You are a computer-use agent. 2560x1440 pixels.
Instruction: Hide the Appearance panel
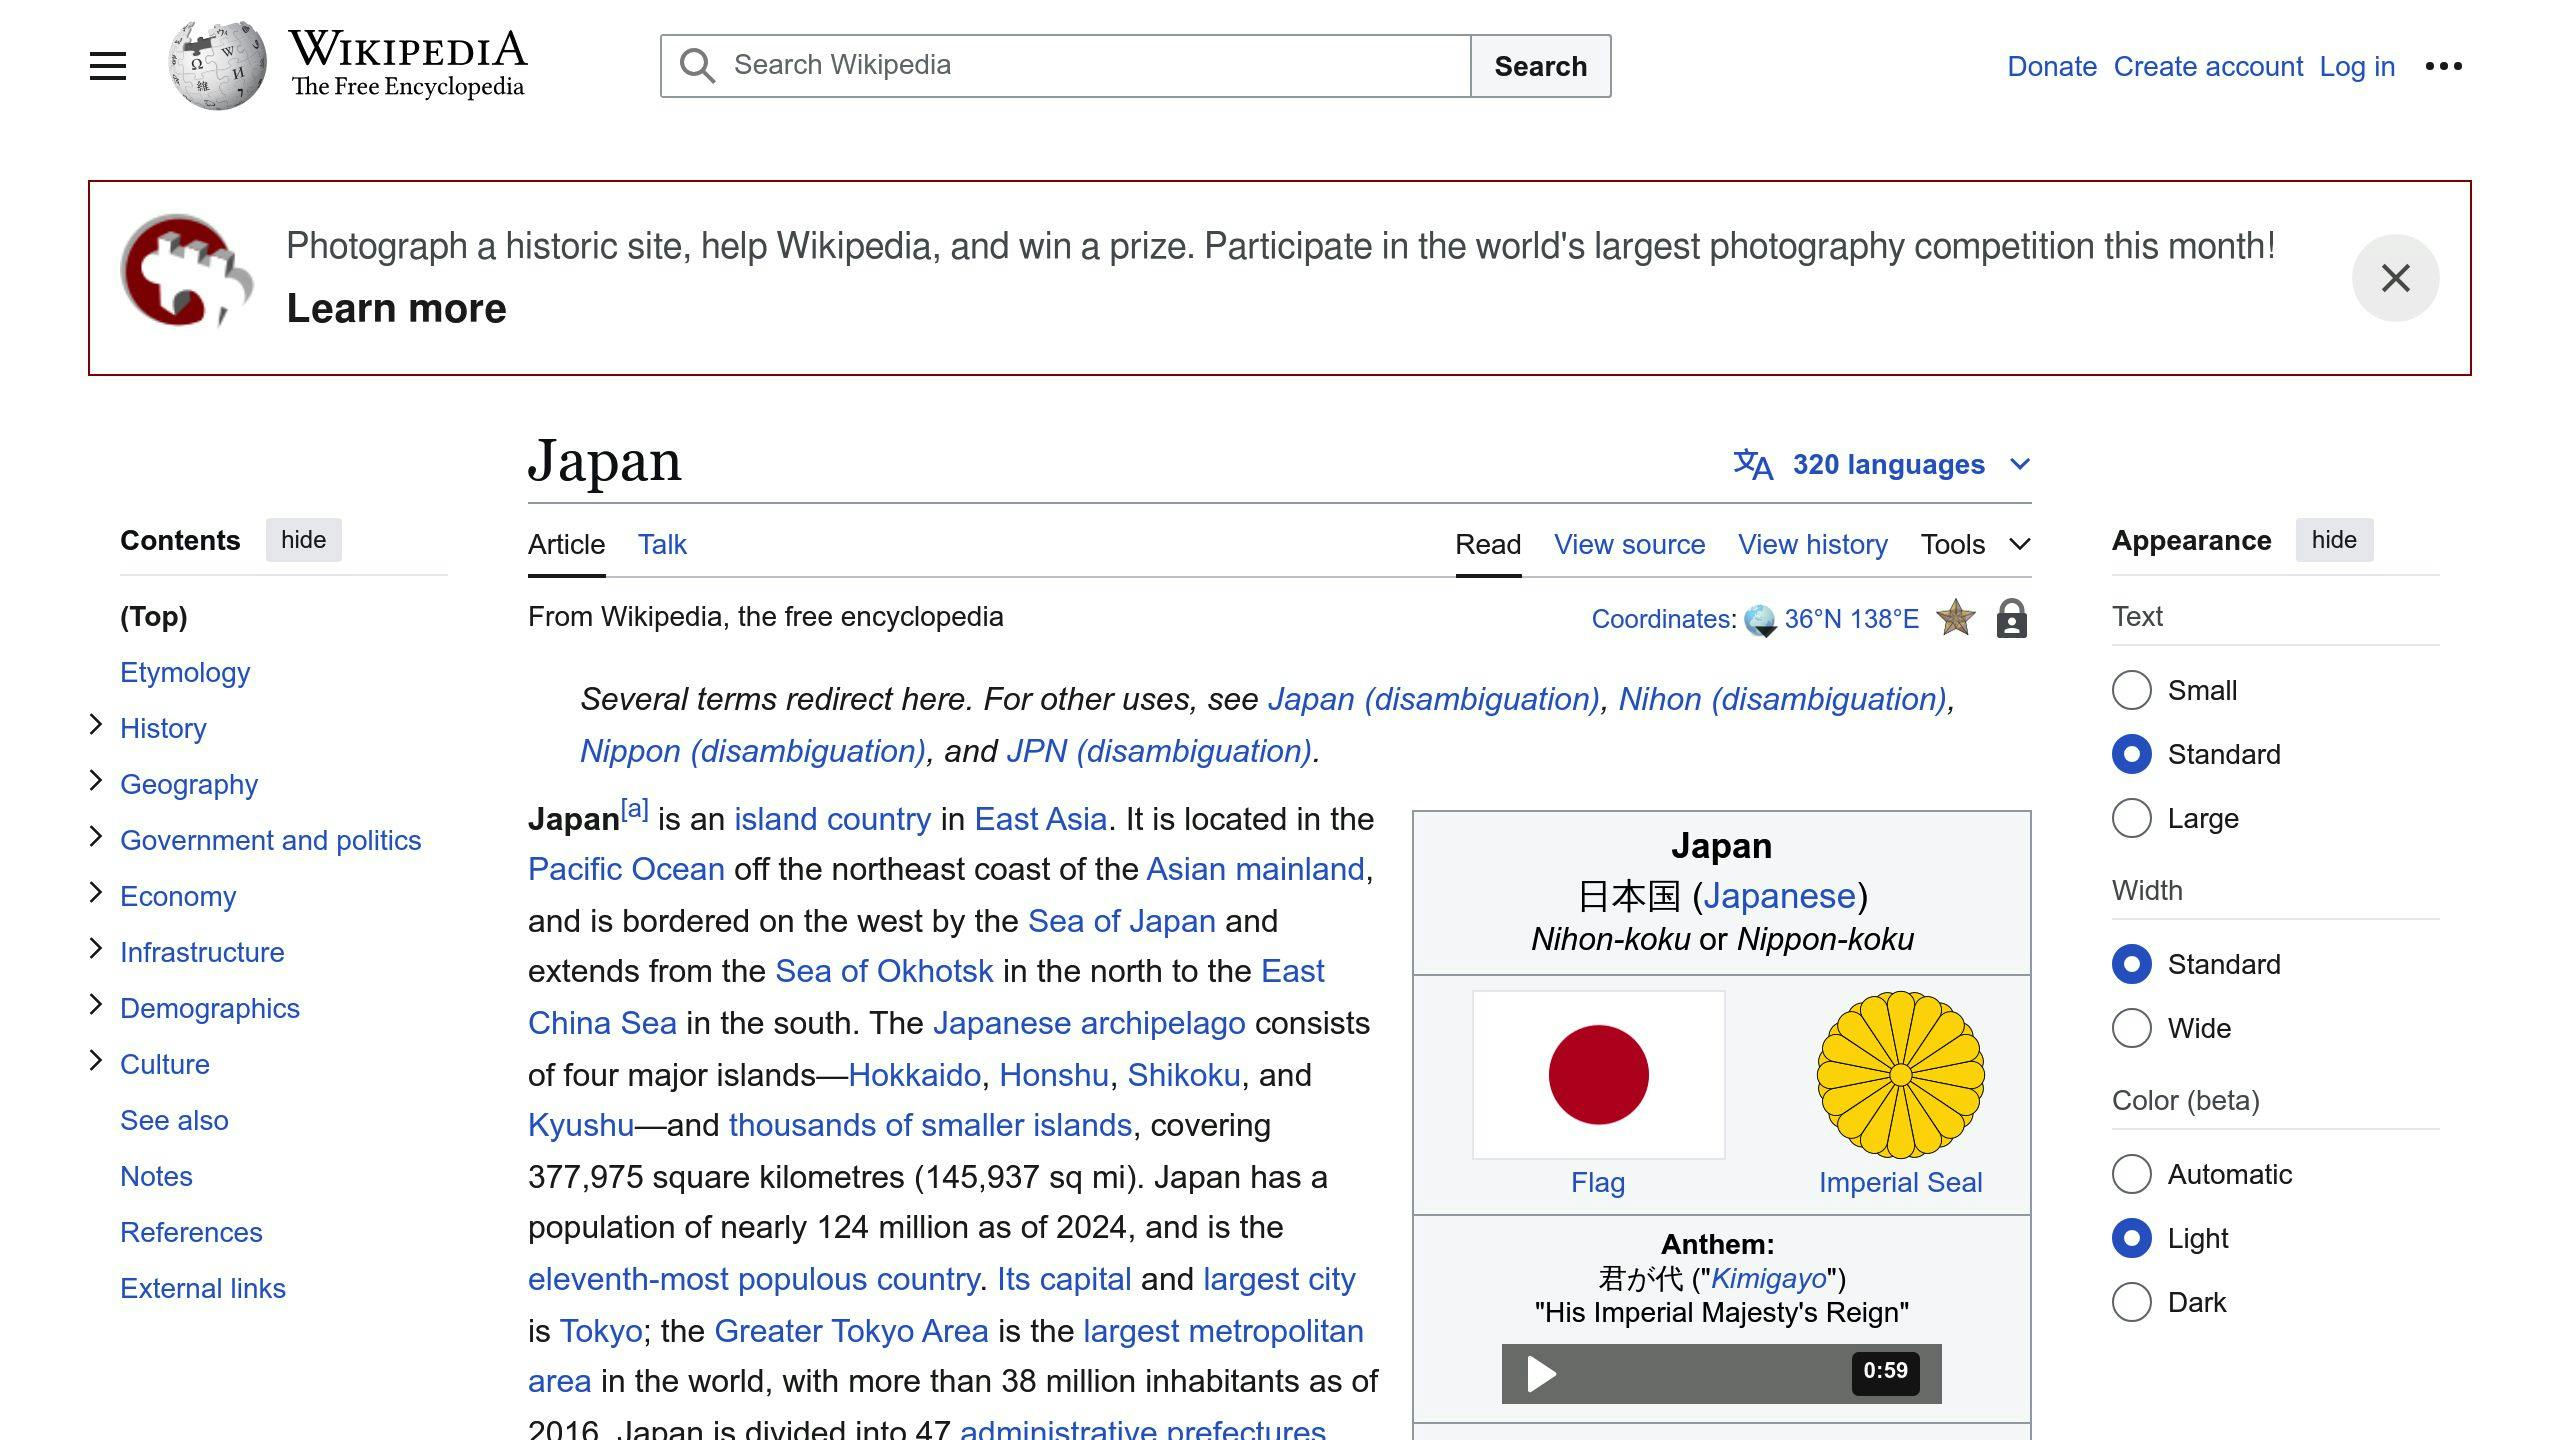coord(2334,540)
